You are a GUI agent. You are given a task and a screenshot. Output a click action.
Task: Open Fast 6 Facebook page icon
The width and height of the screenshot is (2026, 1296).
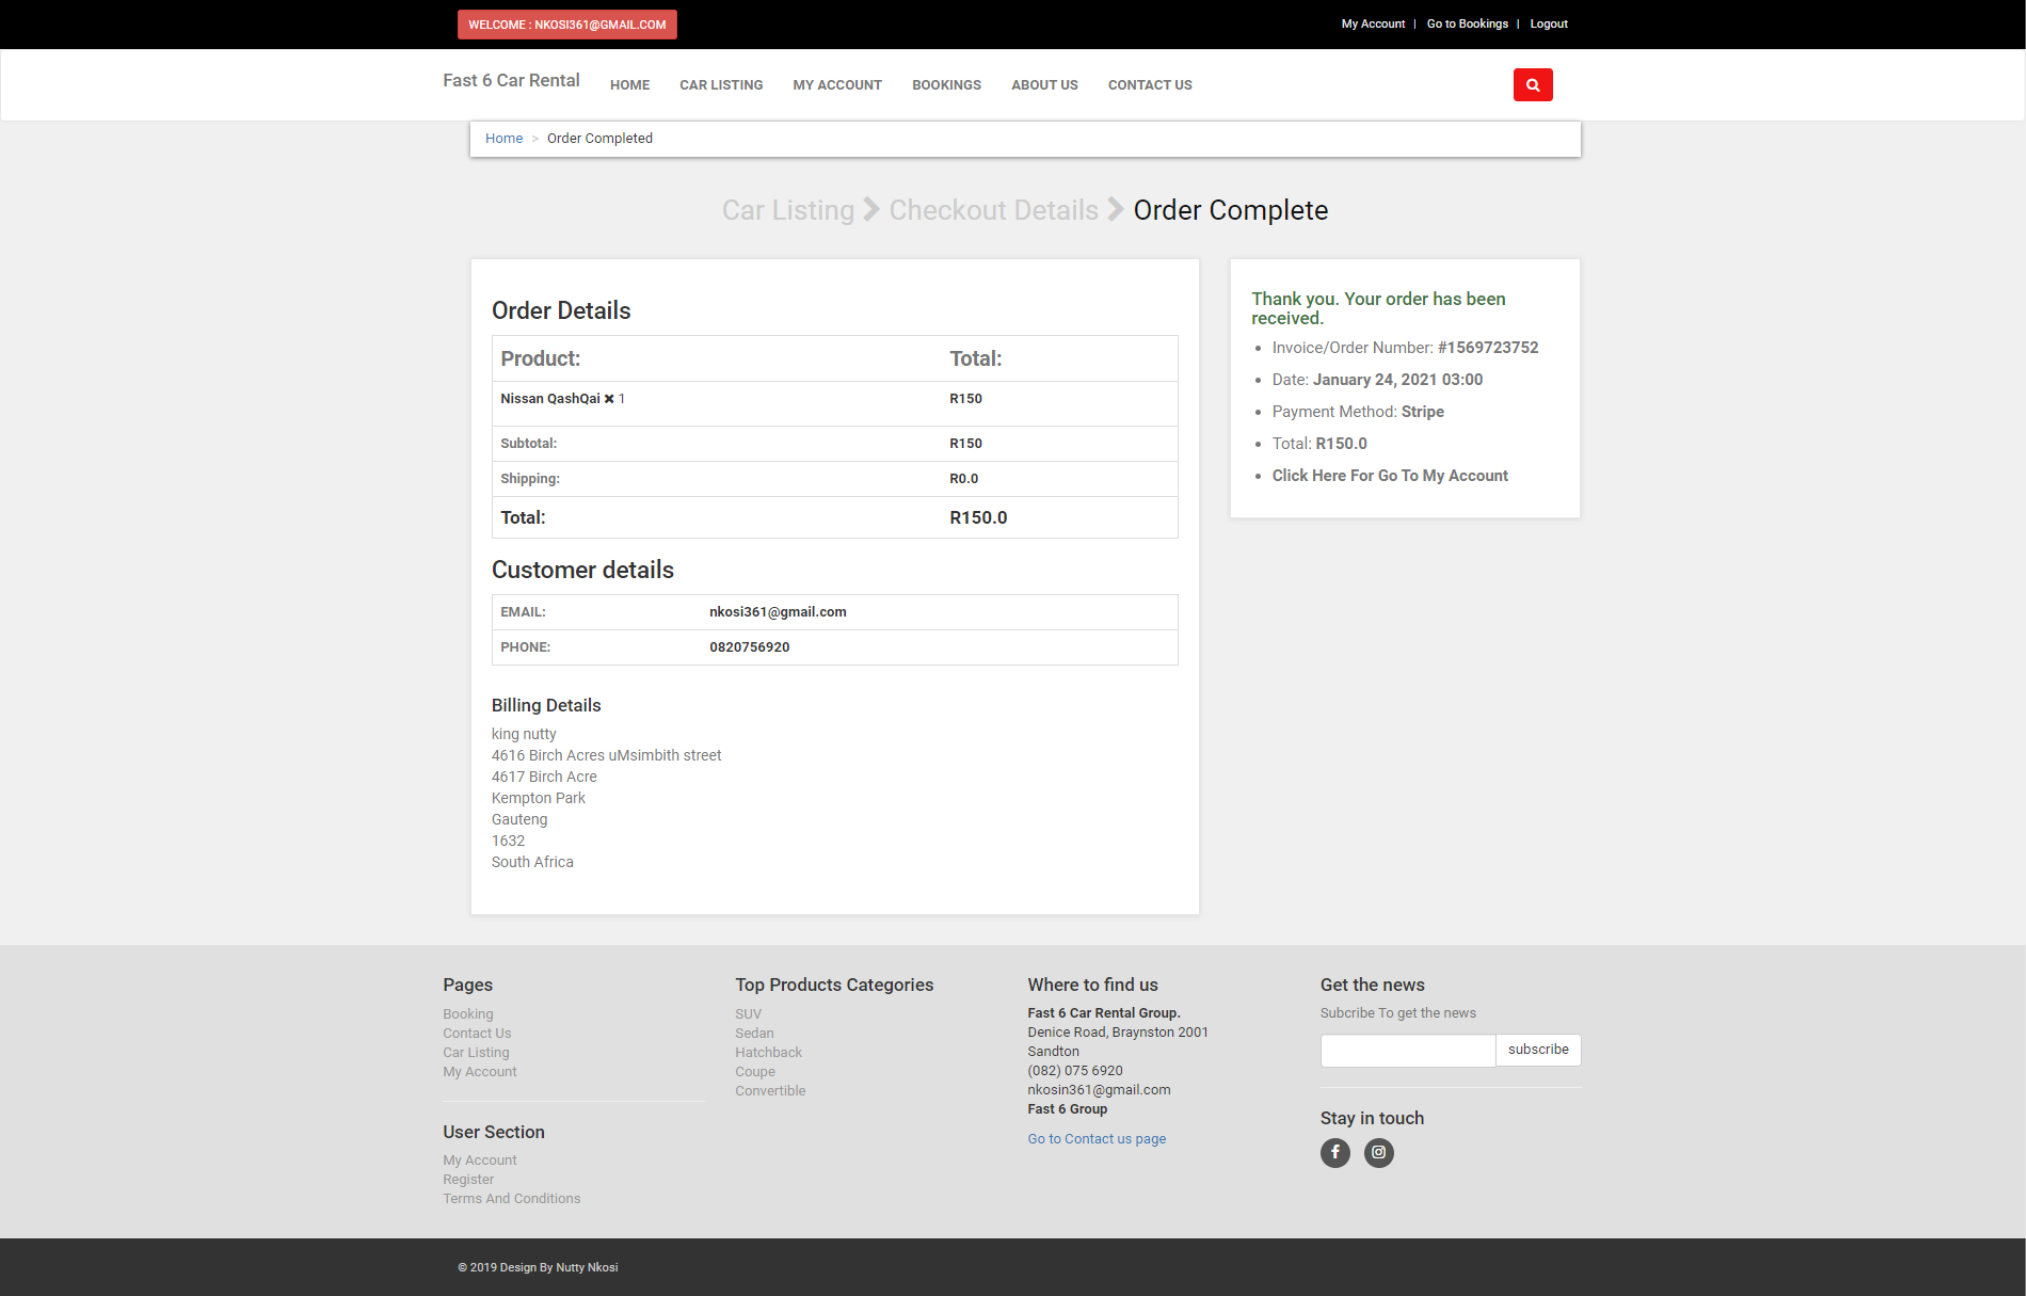(1335, 1152)
